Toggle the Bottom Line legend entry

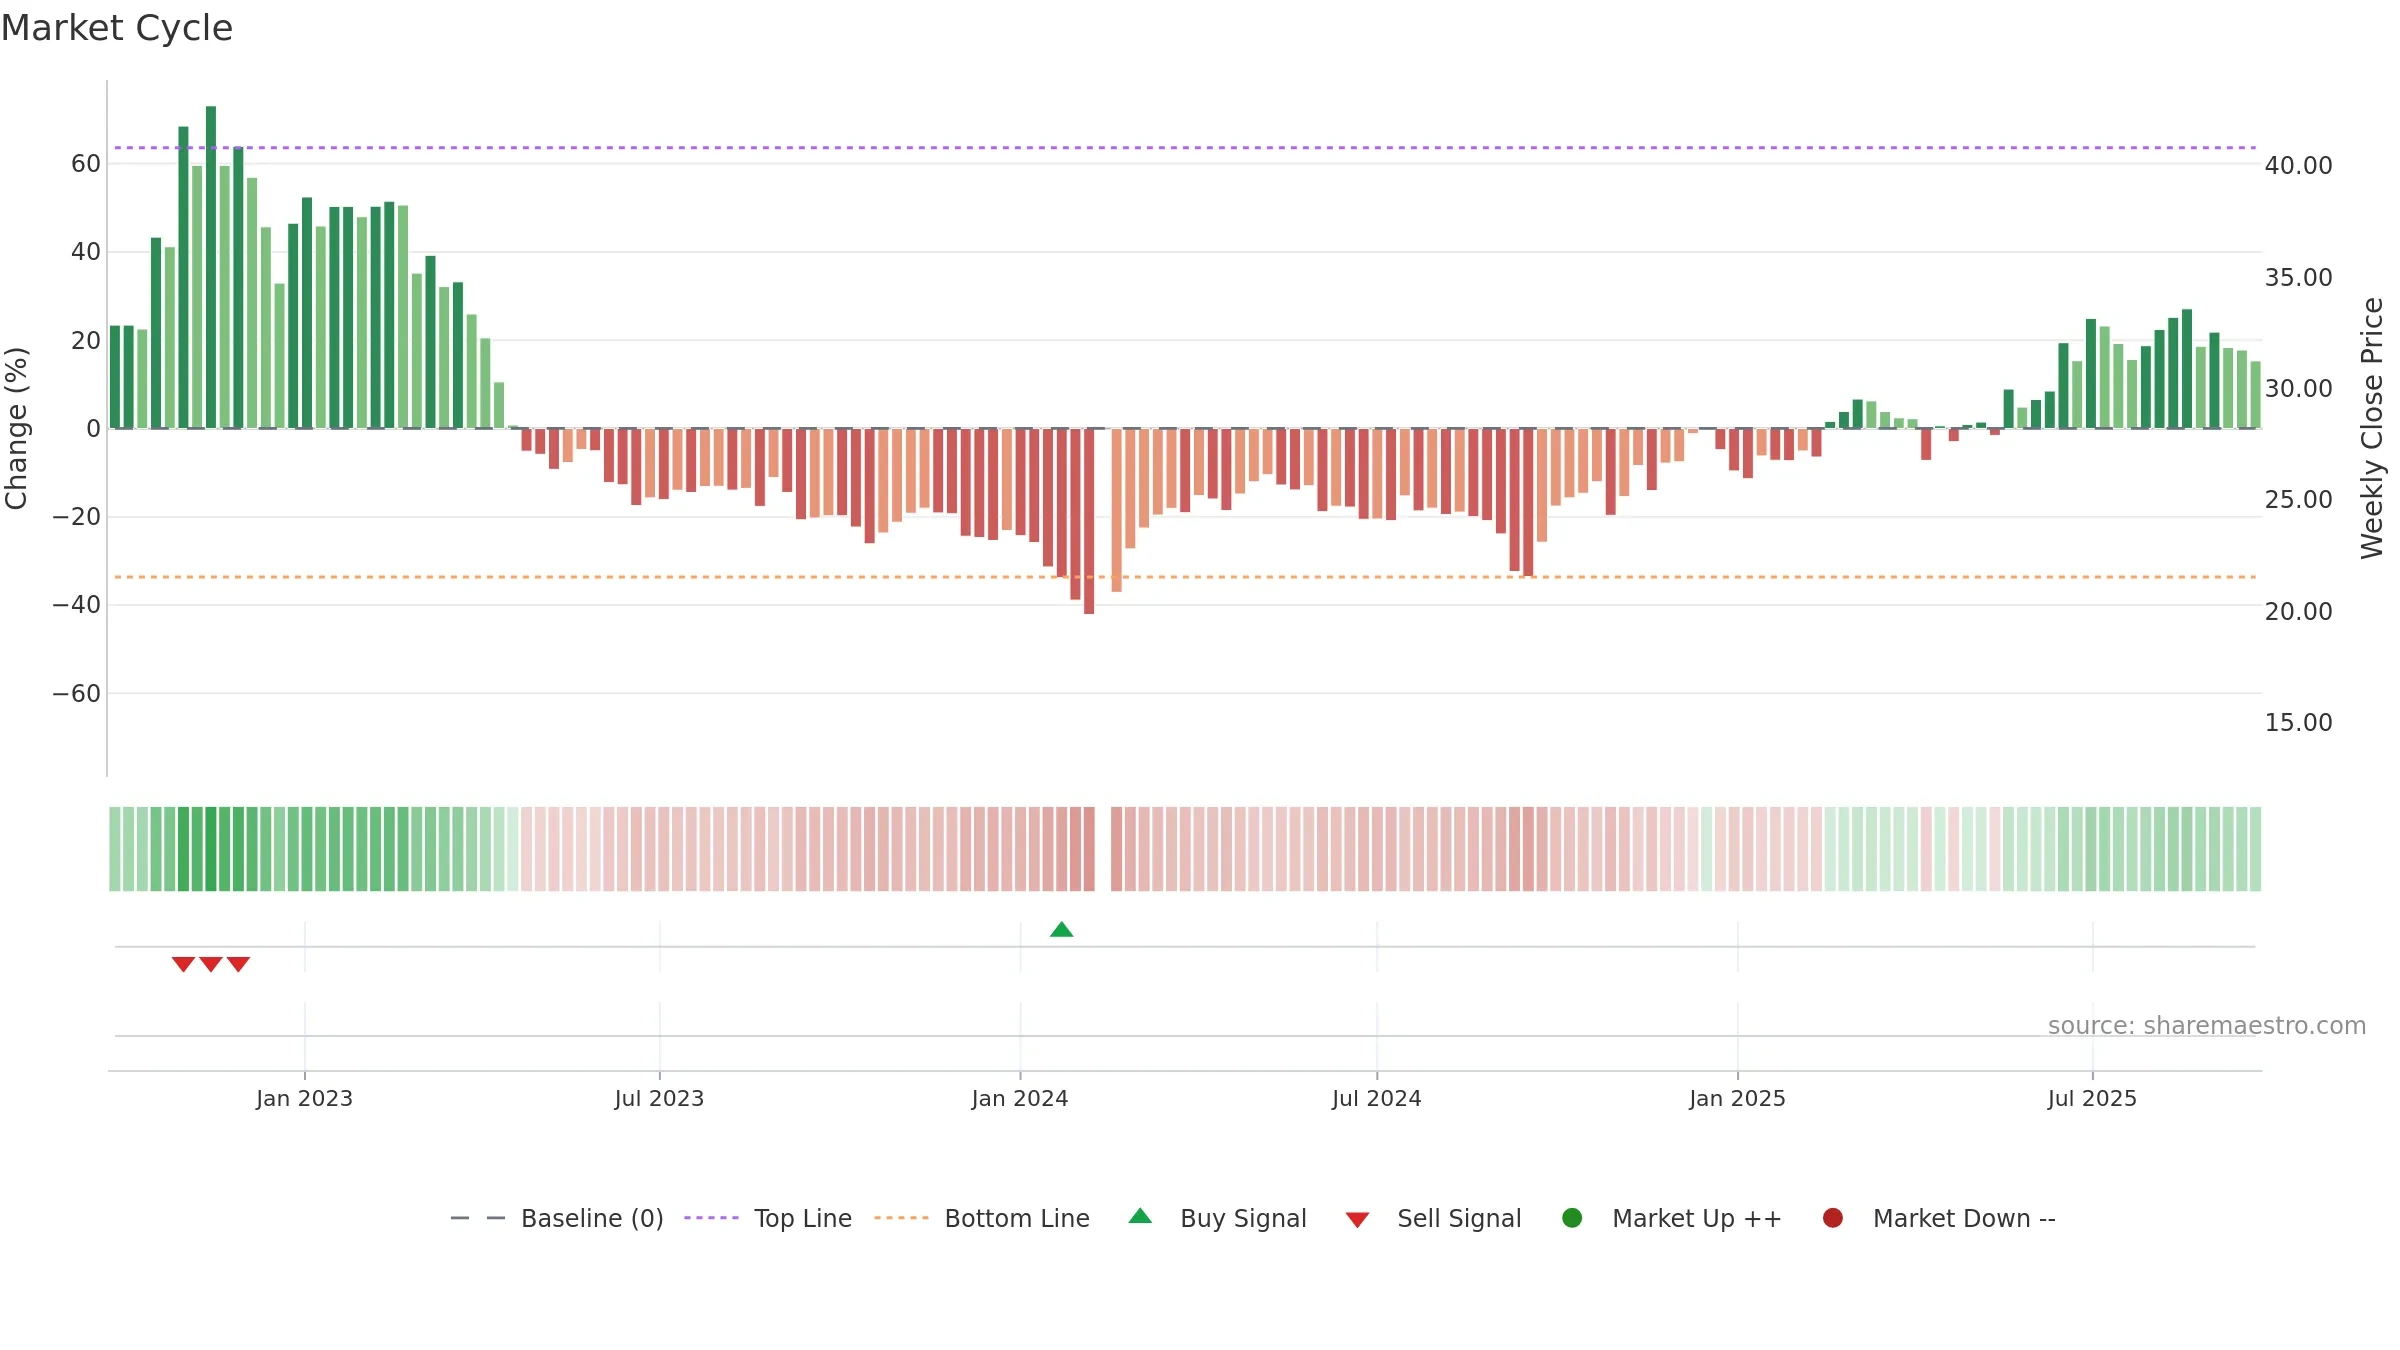[x=982, y=1218]
